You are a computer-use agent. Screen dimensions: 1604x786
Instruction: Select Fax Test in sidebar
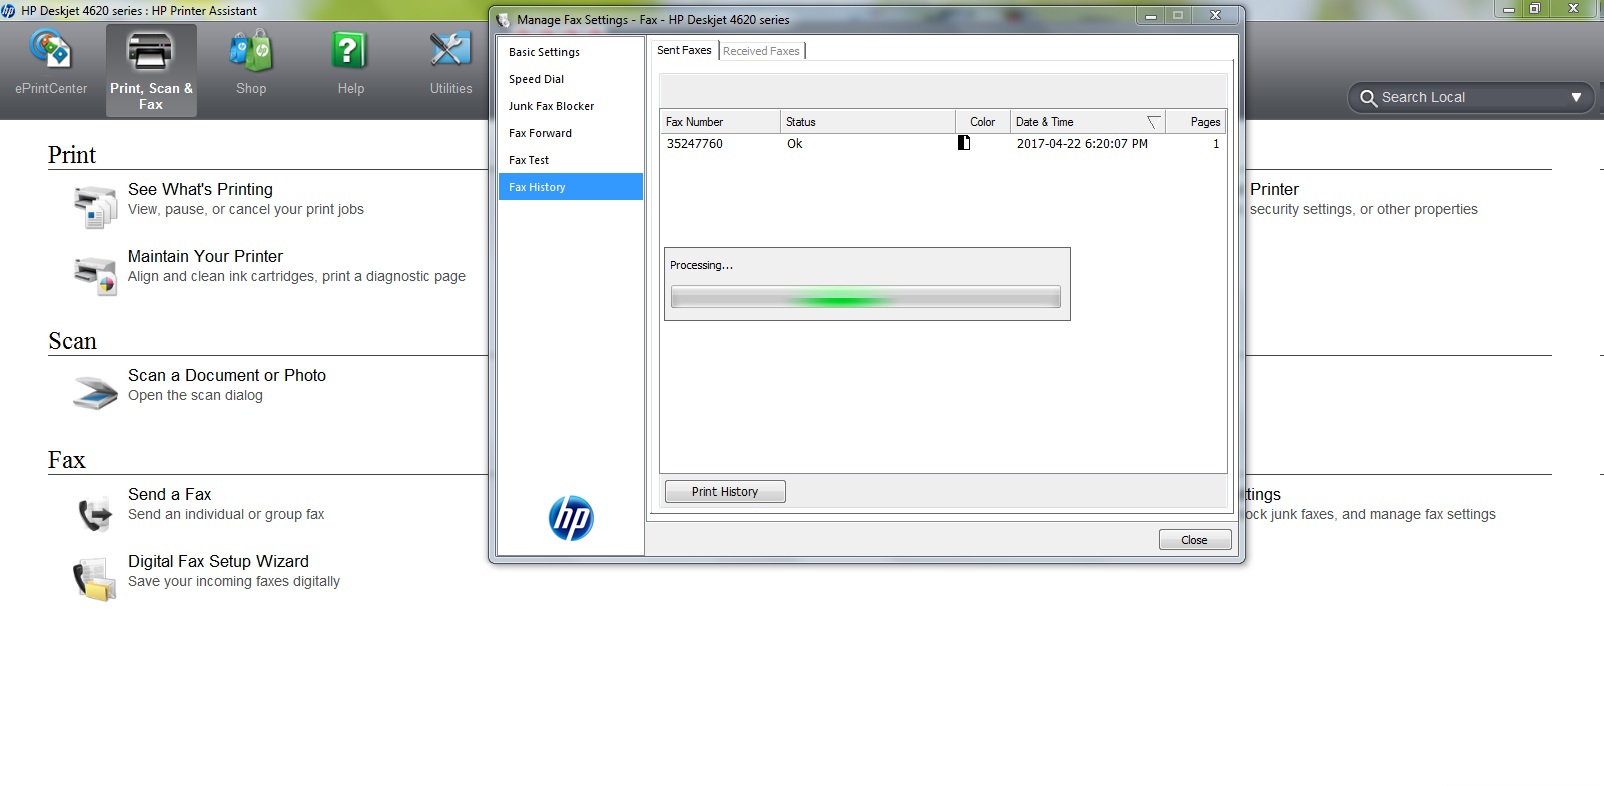[x=570, y=160]
